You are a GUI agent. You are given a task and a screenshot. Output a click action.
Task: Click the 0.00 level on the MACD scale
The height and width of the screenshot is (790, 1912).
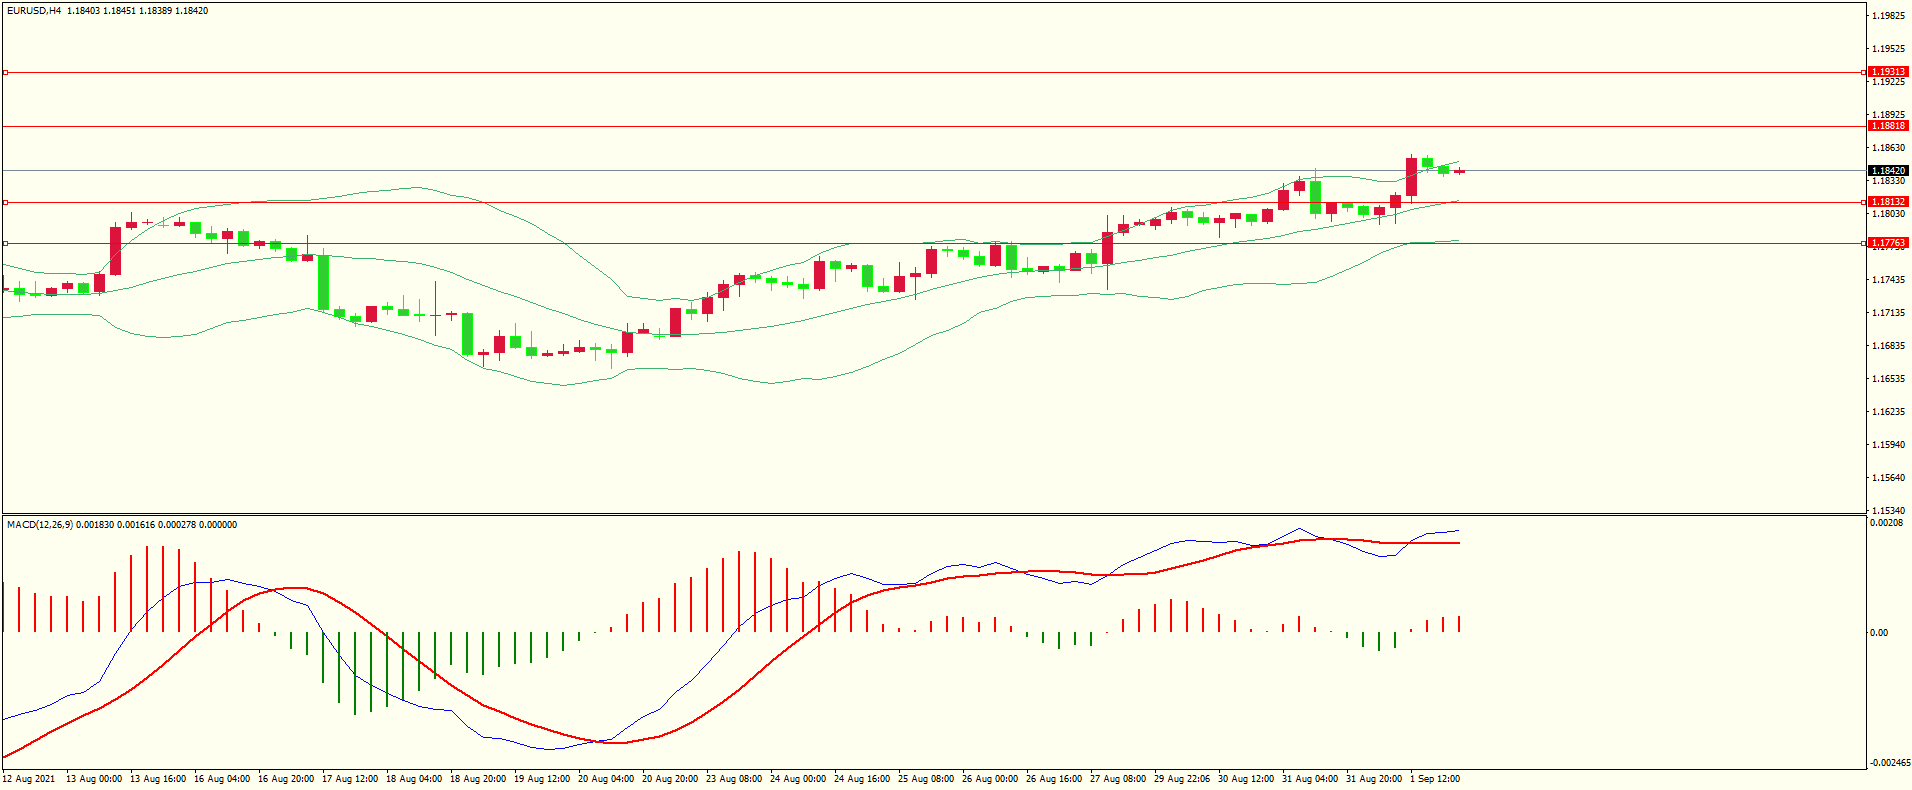tap(1879, 633)
